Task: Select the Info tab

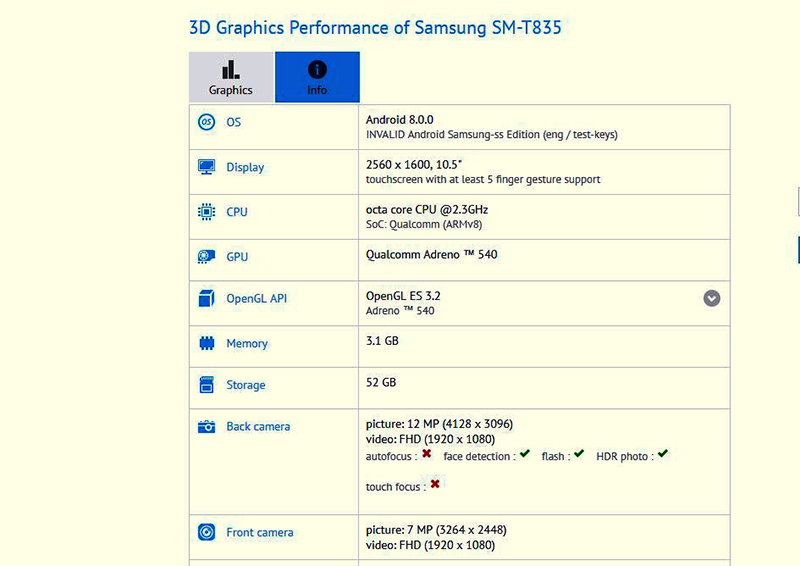Action: click(317, 77)
